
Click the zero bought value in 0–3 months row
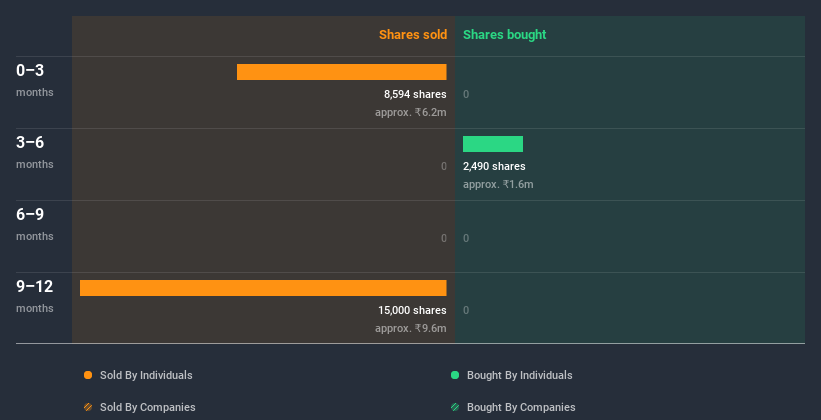tap(466, 94)
